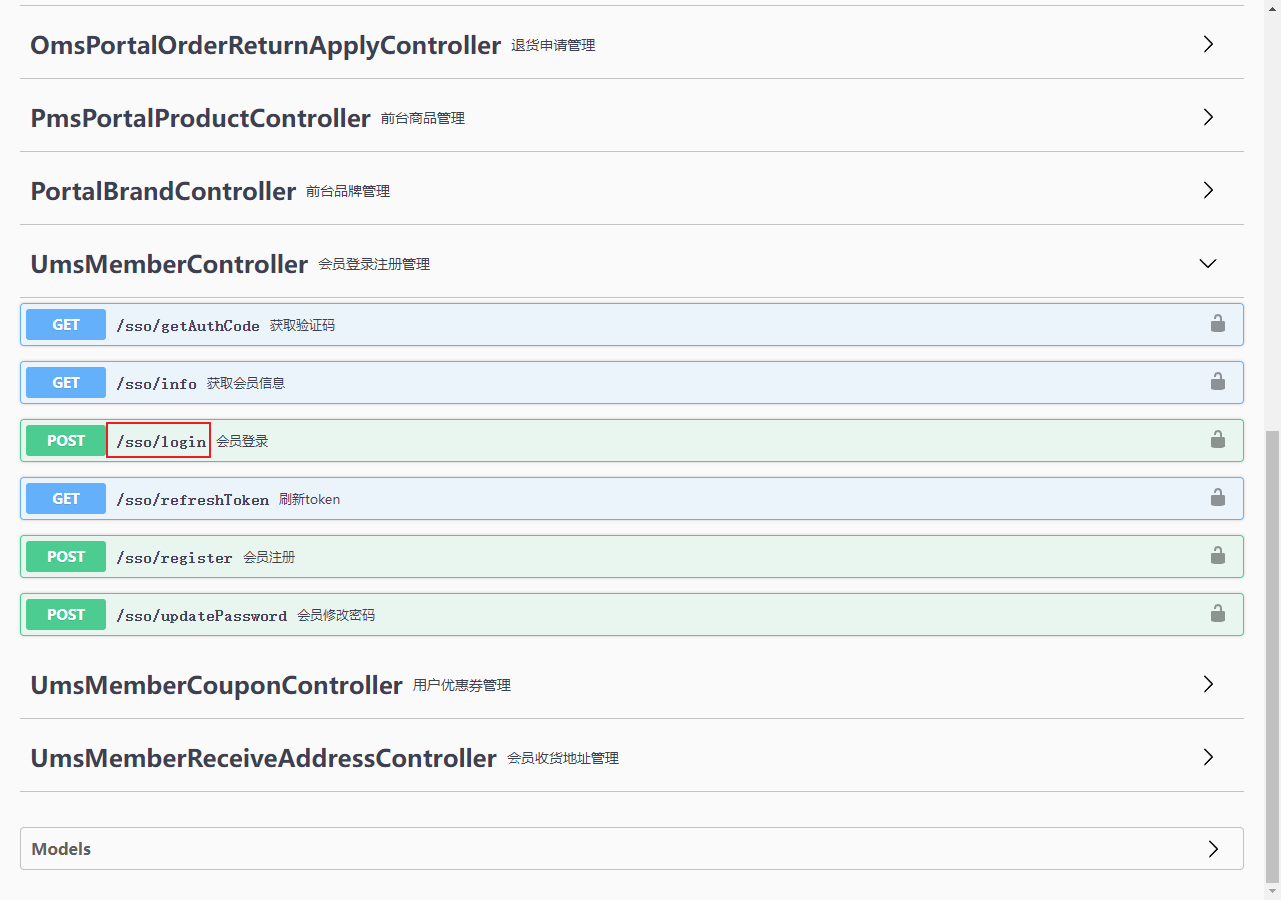Open the POST /sso/register method badge
The width and height of the screenshot is (1281, 900).
66,556
